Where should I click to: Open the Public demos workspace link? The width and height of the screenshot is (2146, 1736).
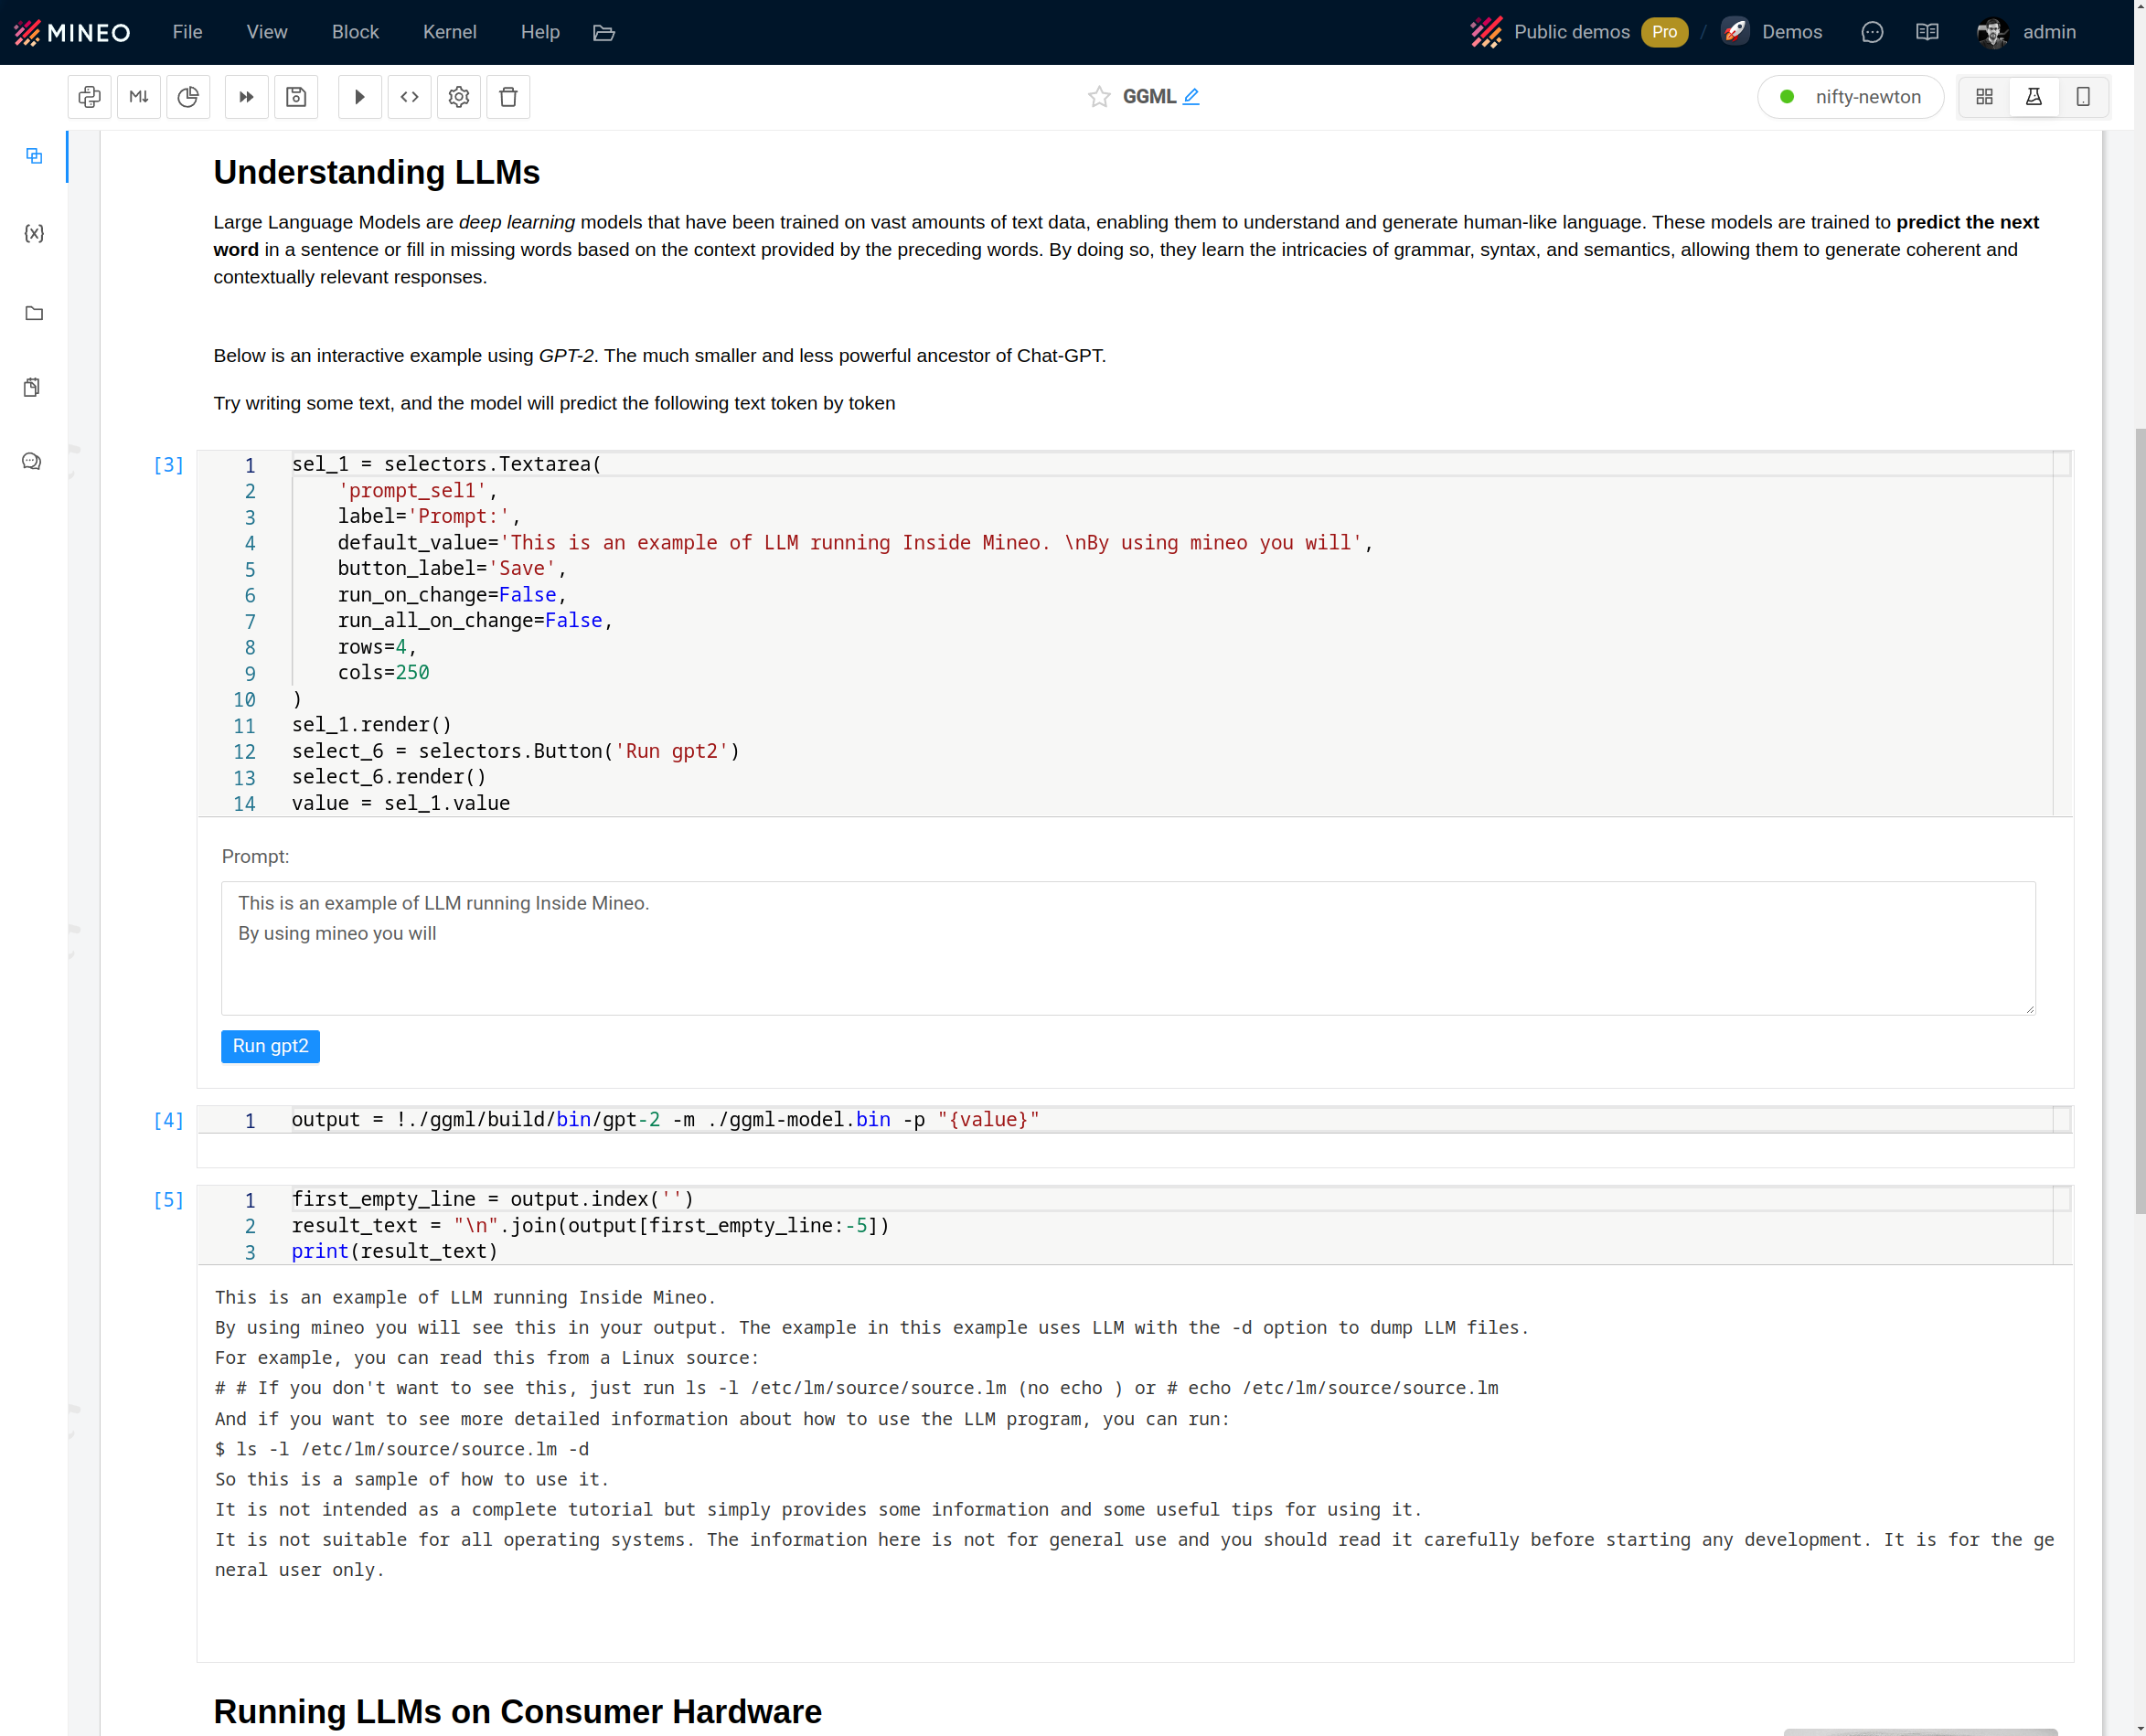click(1571, 32)
